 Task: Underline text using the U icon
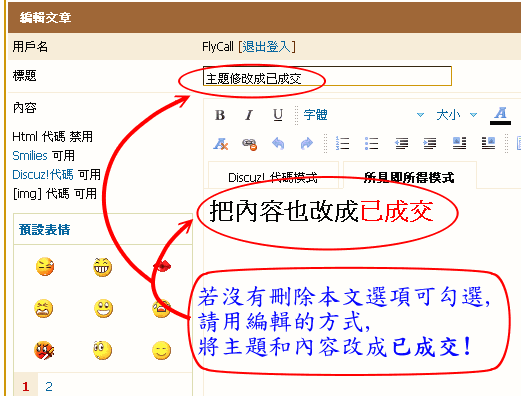278,115
